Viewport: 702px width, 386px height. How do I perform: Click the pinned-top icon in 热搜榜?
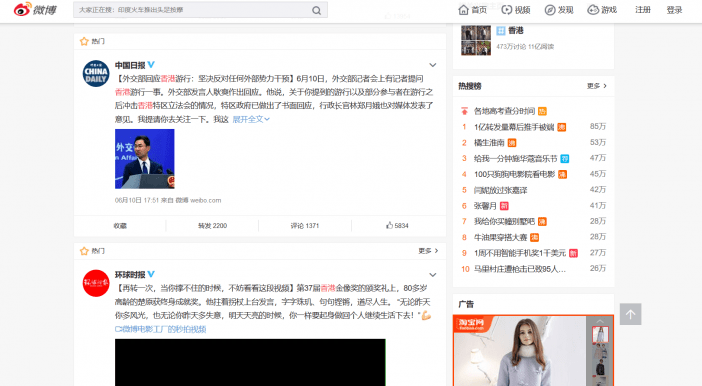(464, 111)
